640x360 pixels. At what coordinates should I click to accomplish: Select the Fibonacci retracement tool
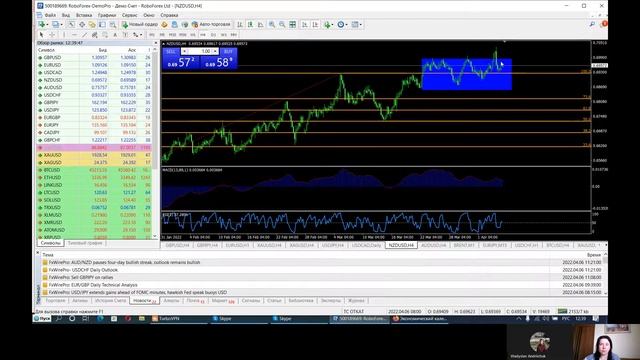pyautogui.click(x=105, y=35)
